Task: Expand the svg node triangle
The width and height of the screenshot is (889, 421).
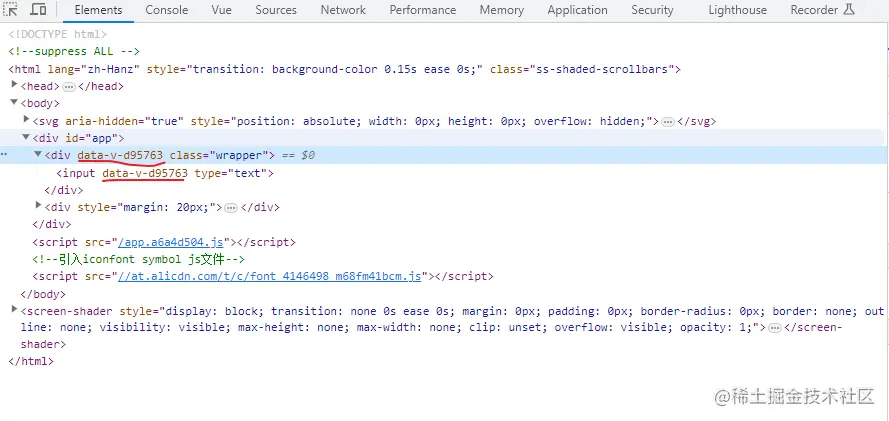Action: (26, 120)
